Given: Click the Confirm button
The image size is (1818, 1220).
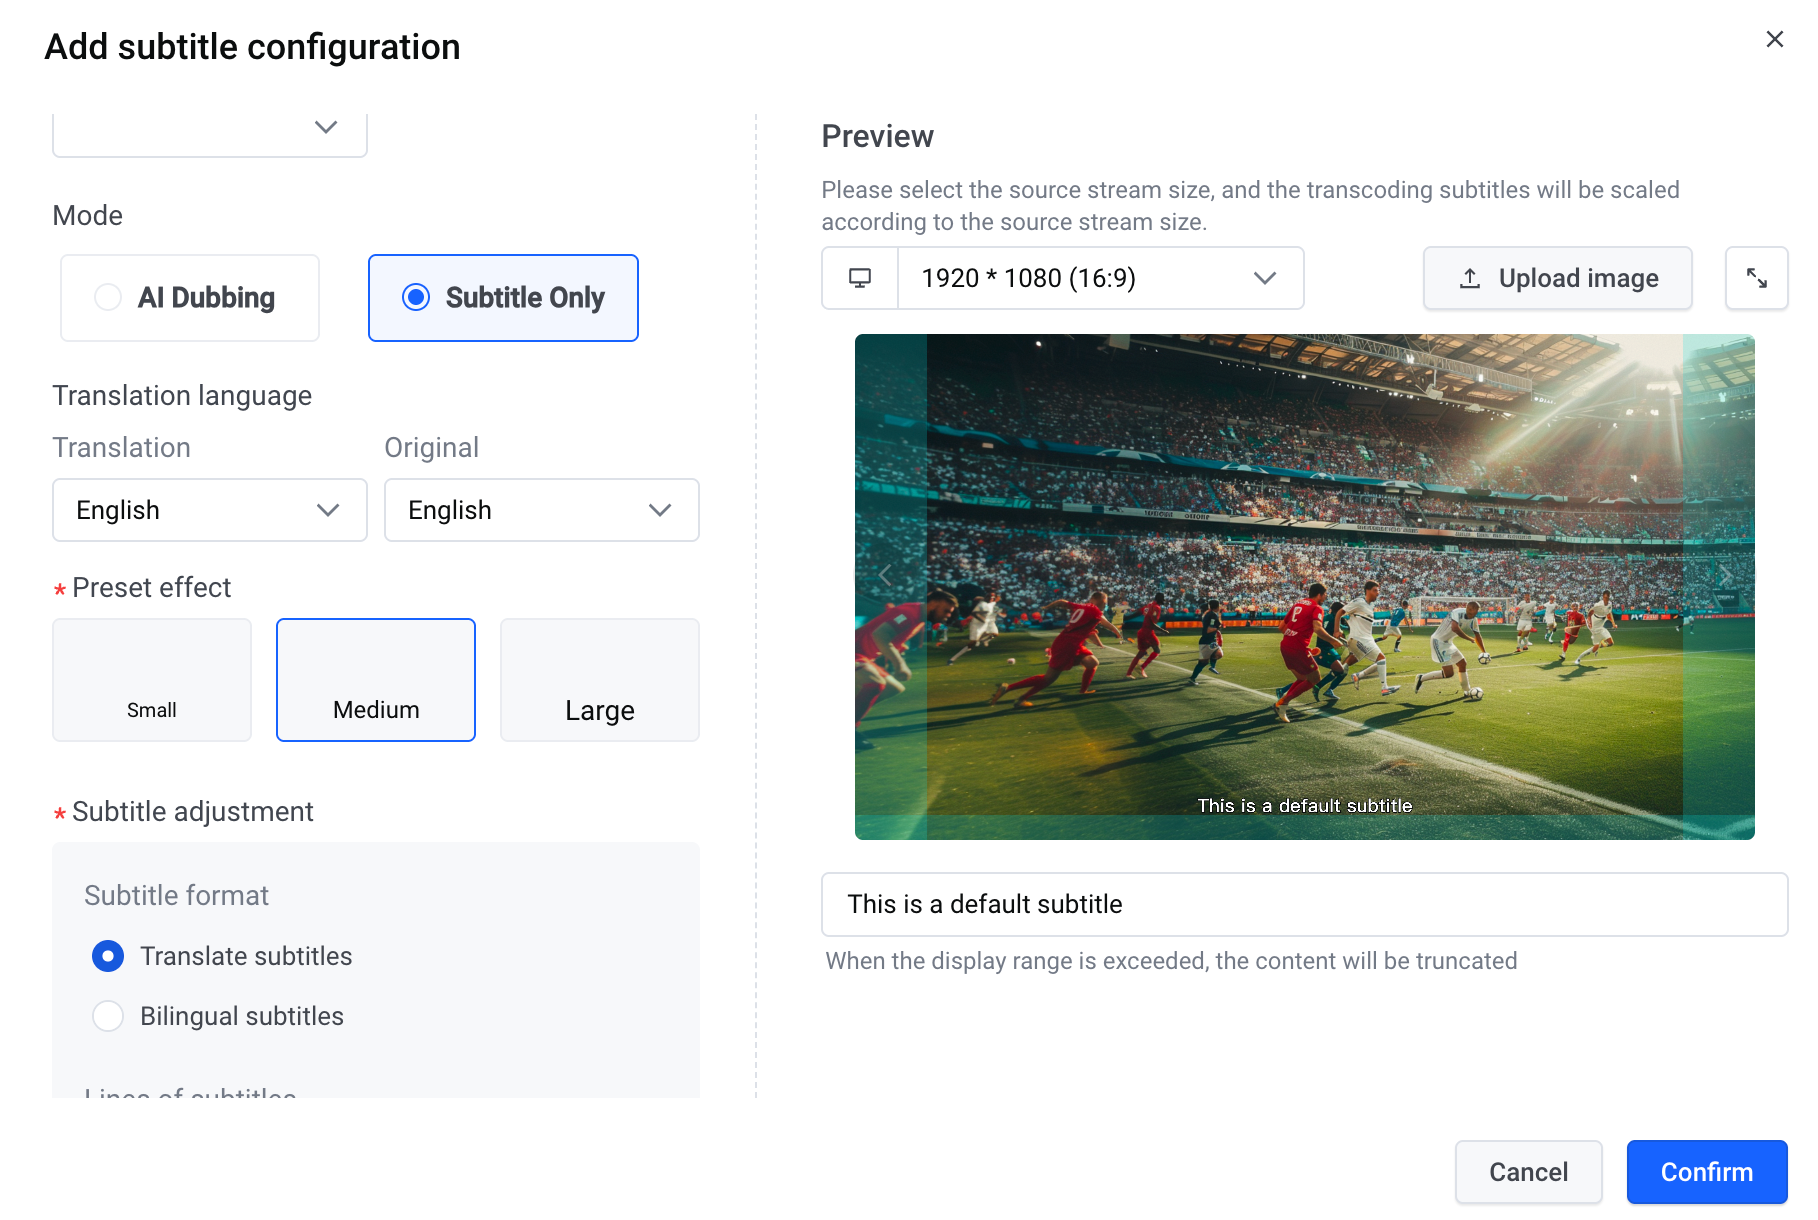Looking at the screenshot, I should point(1707,1172).
